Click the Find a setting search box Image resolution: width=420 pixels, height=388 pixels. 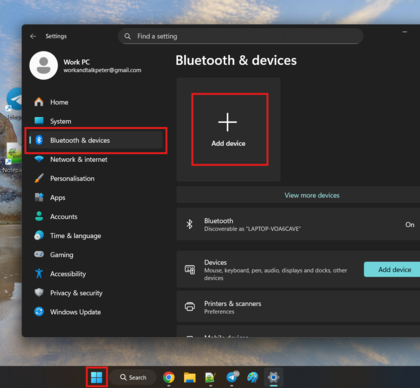click(241, 36)
